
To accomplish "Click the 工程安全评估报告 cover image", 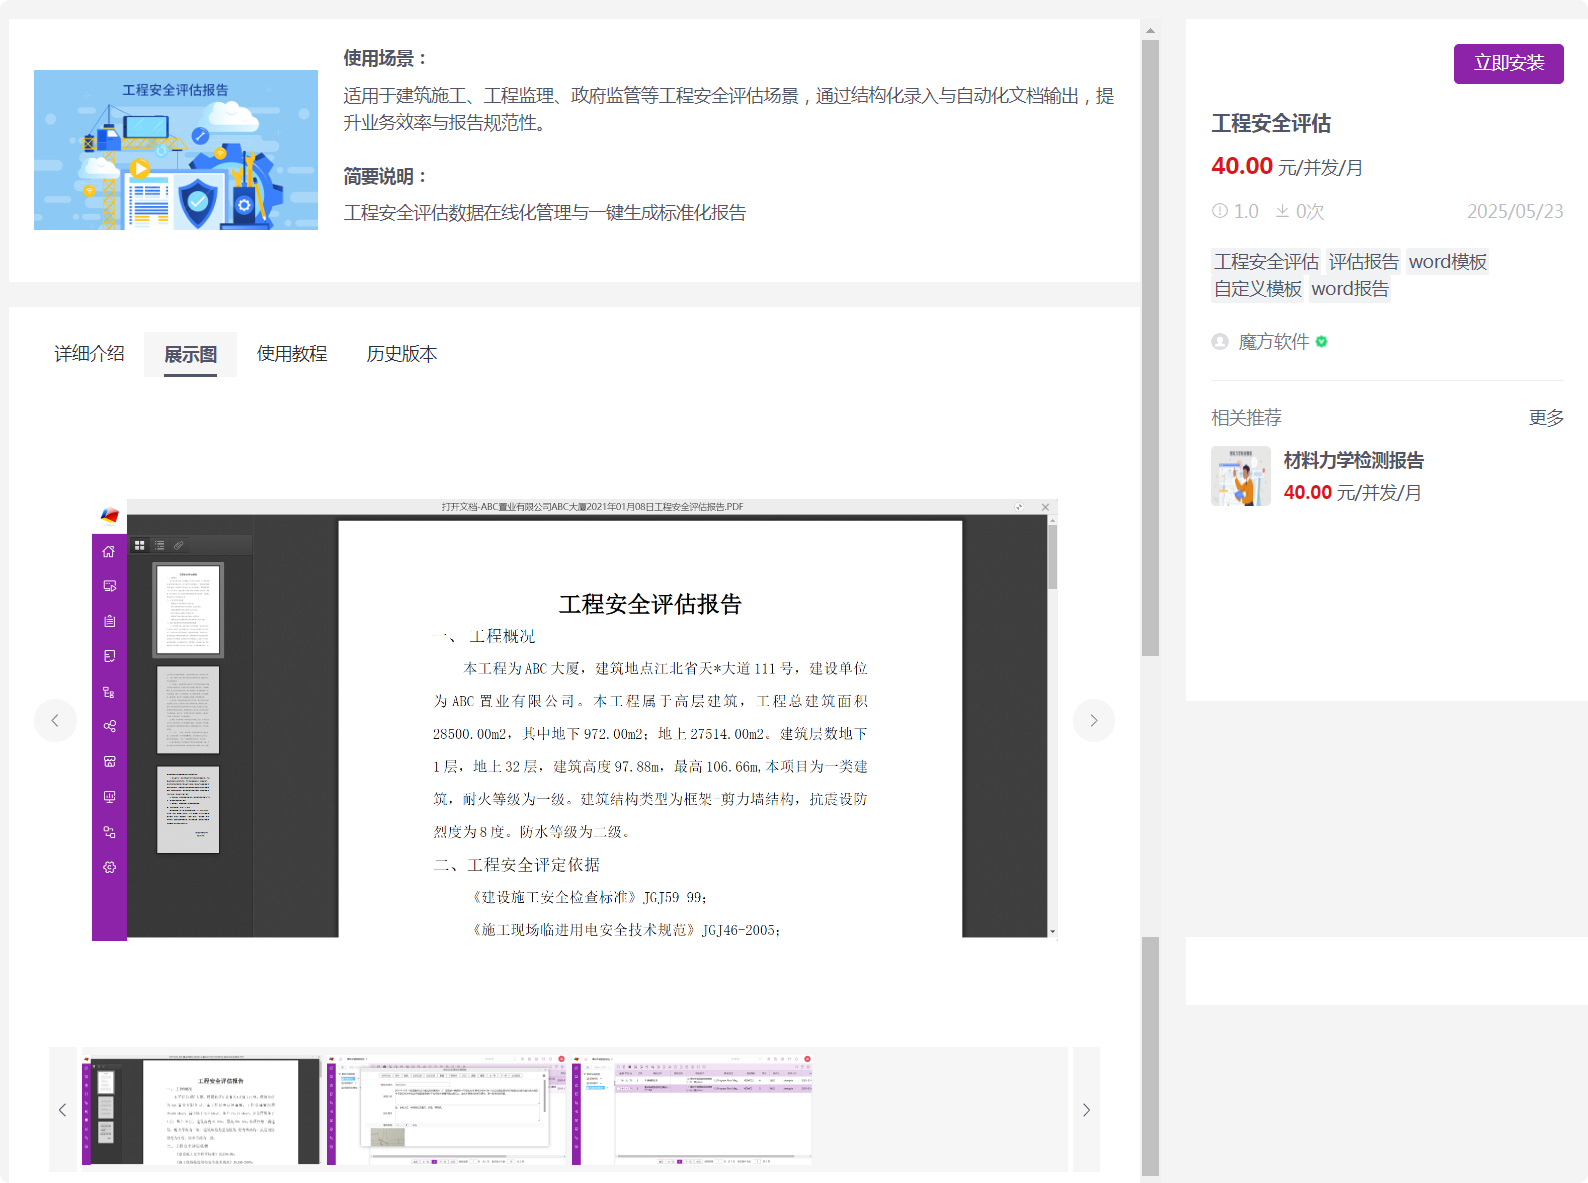I will click(176, 150).
